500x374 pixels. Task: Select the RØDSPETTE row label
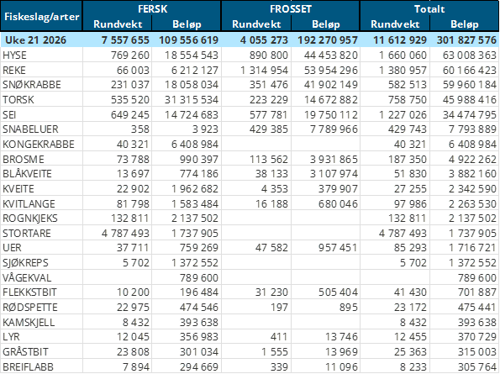point(30,307)
